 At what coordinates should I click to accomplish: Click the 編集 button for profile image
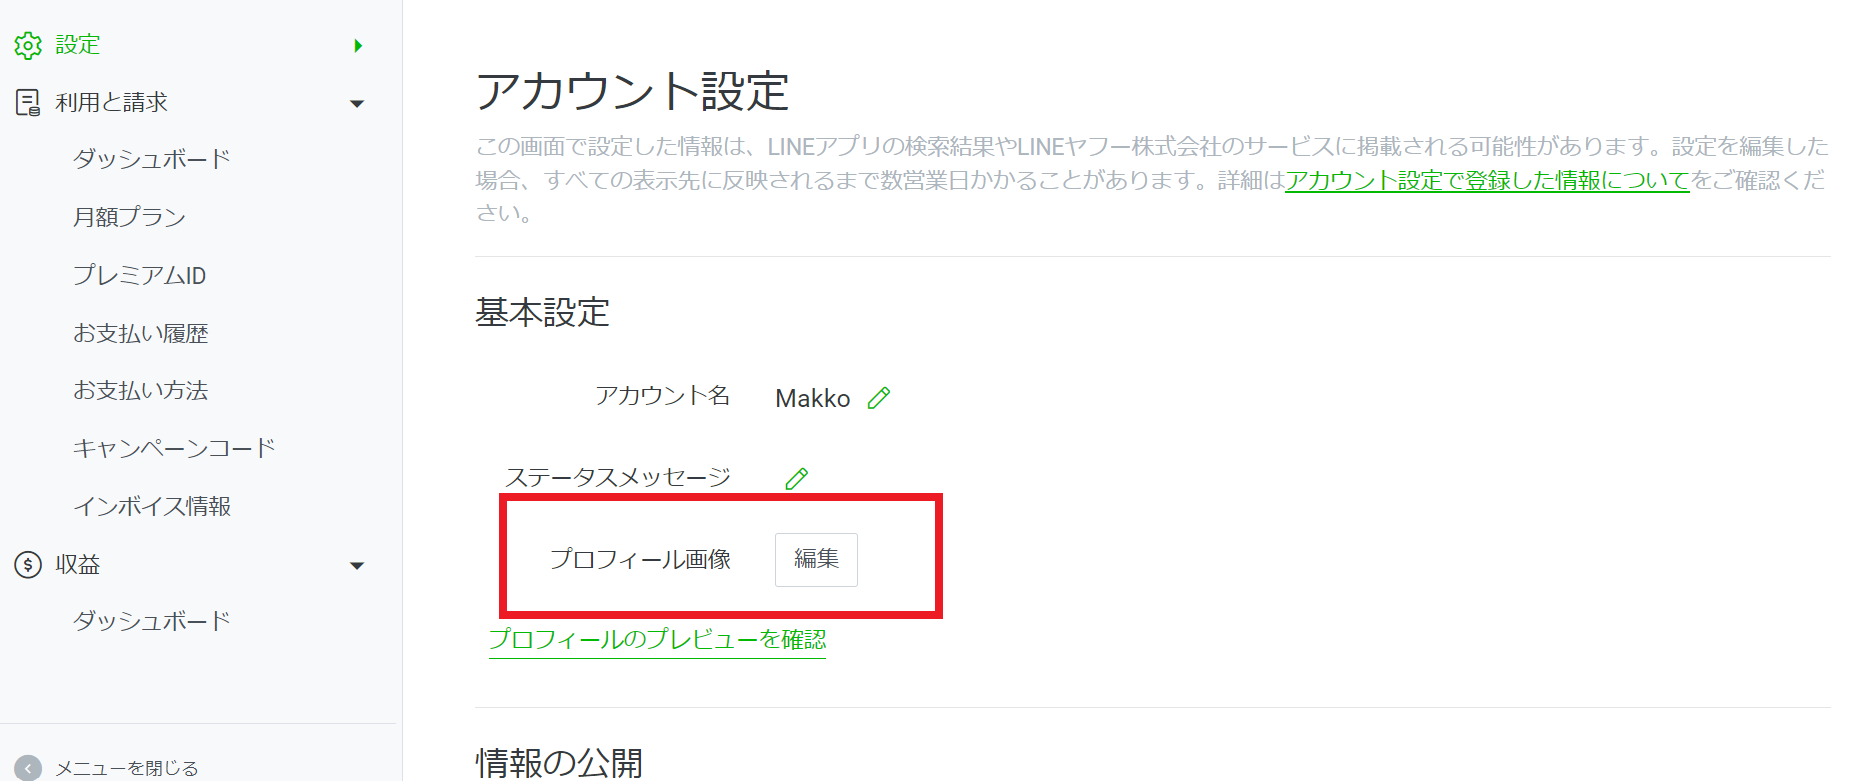816,559
